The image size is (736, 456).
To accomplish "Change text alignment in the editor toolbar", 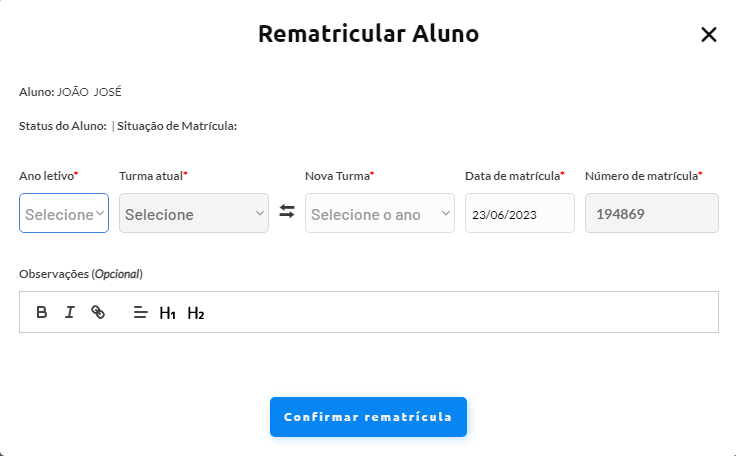I will coord(140,312).
